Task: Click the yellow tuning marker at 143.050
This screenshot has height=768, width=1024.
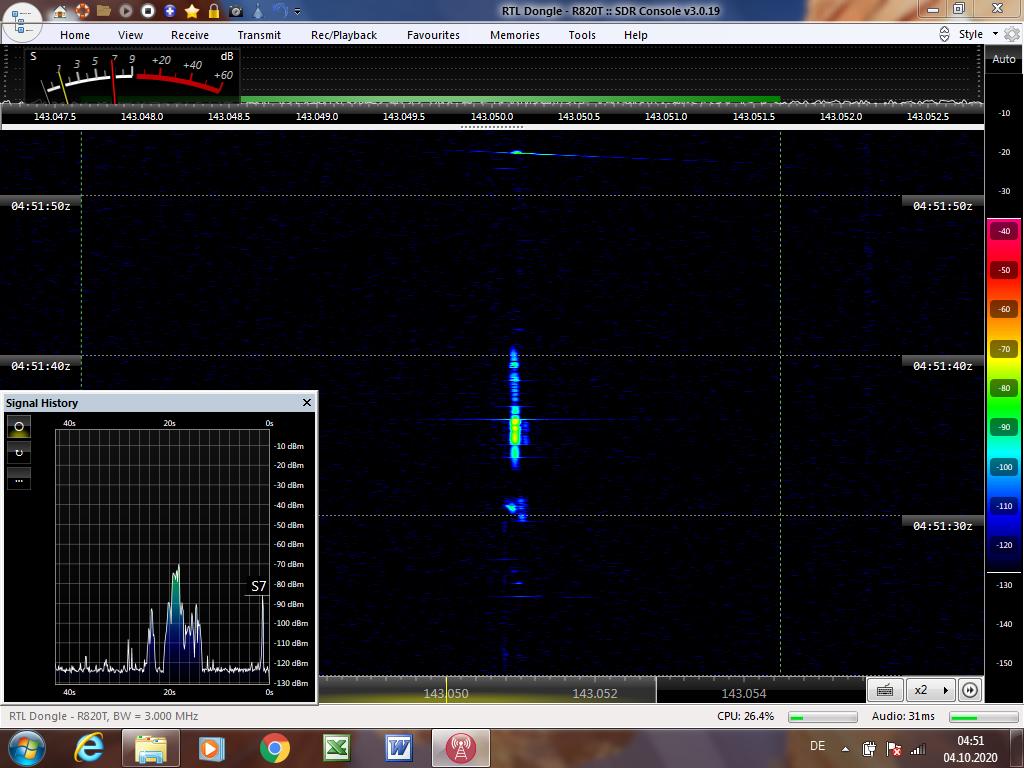Action: pos(447,690)
